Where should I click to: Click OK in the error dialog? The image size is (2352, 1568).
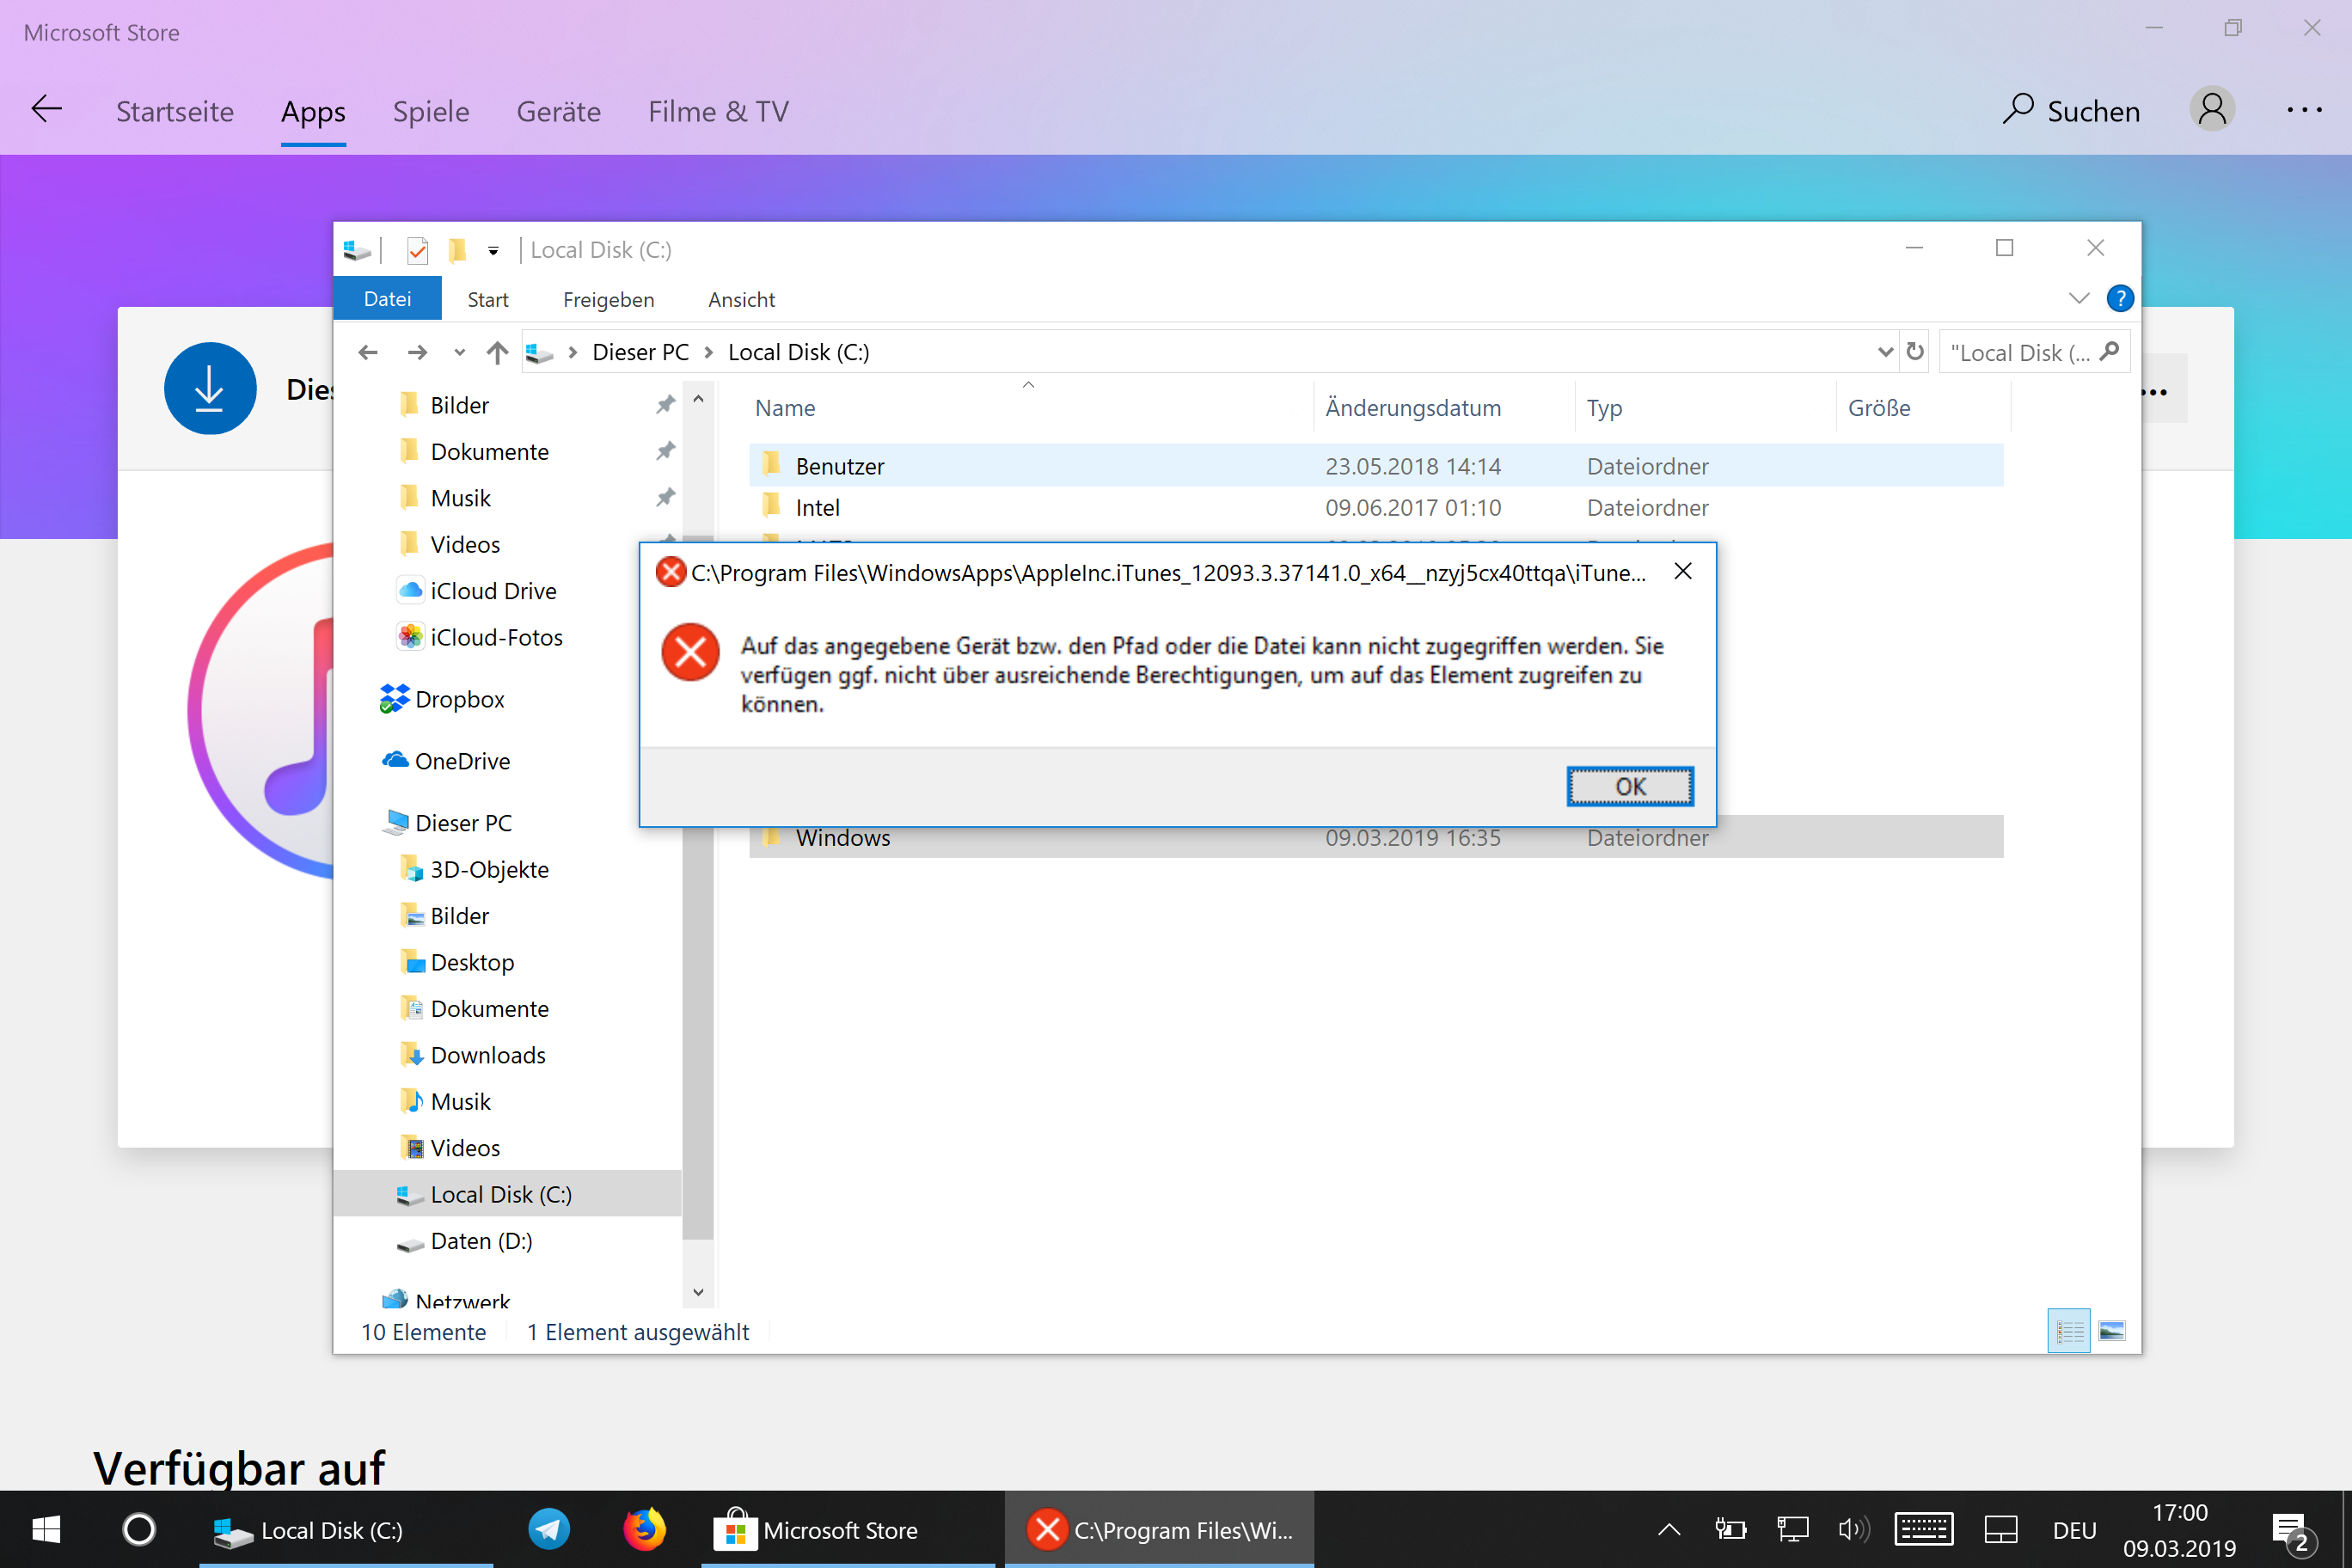[x=1629, y=786]
